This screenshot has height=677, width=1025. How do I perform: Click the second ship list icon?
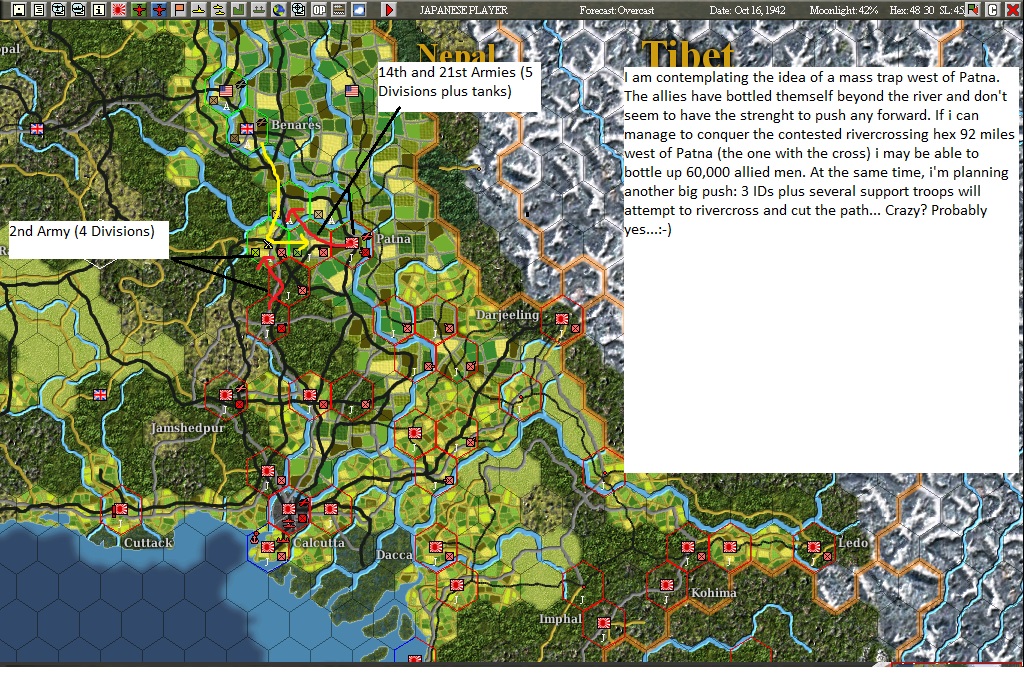78,9
